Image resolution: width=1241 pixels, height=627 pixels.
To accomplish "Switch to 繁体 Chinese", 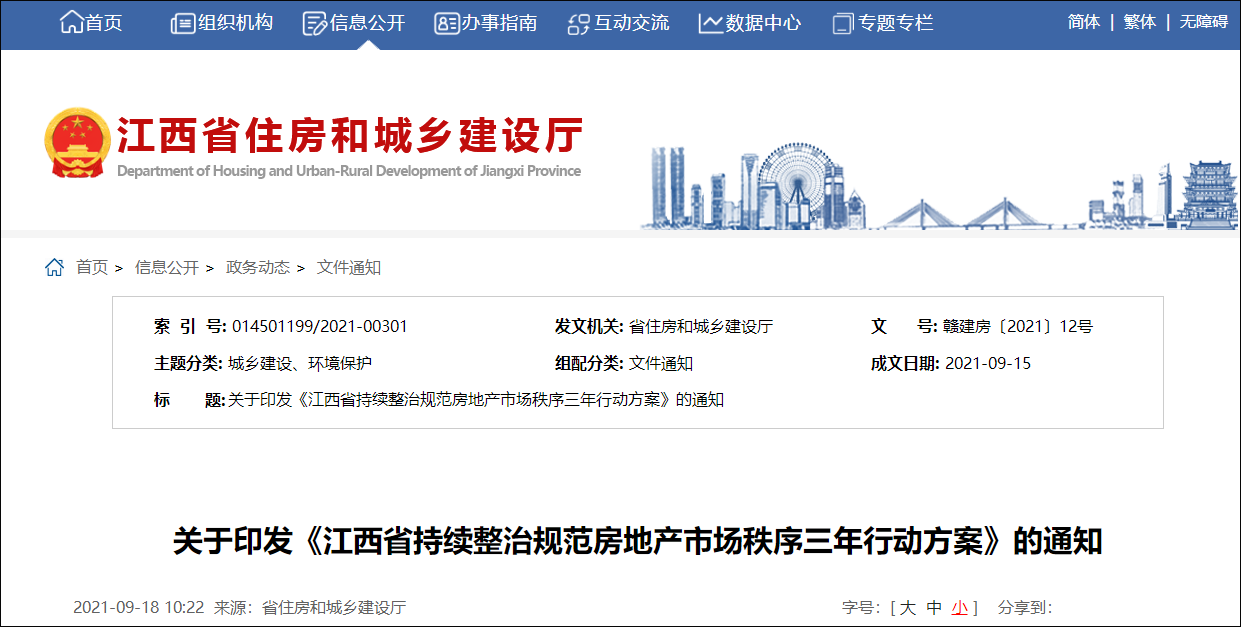I will point(1140,22).
